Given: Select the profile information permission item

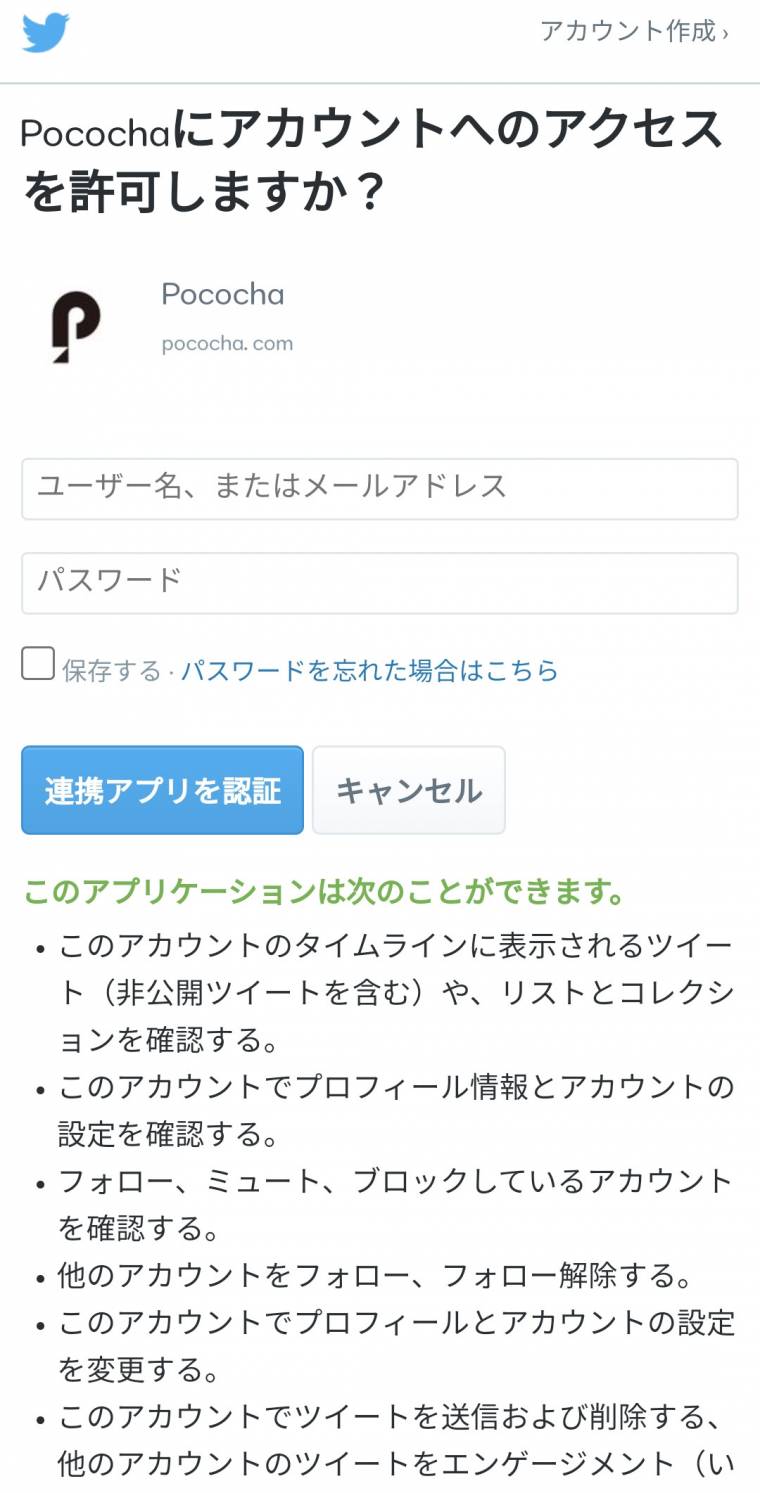Looking at the screenshot, I should tap(395, 1110).
